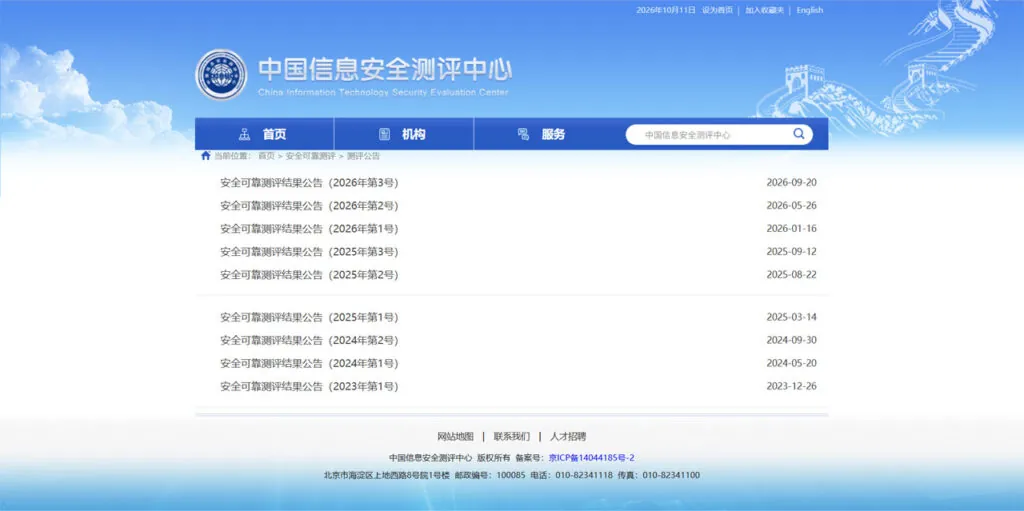Open 安全可靠测评结果公告（2024年第2号）
1024x511 pixels.
click(x=309, y=340)
